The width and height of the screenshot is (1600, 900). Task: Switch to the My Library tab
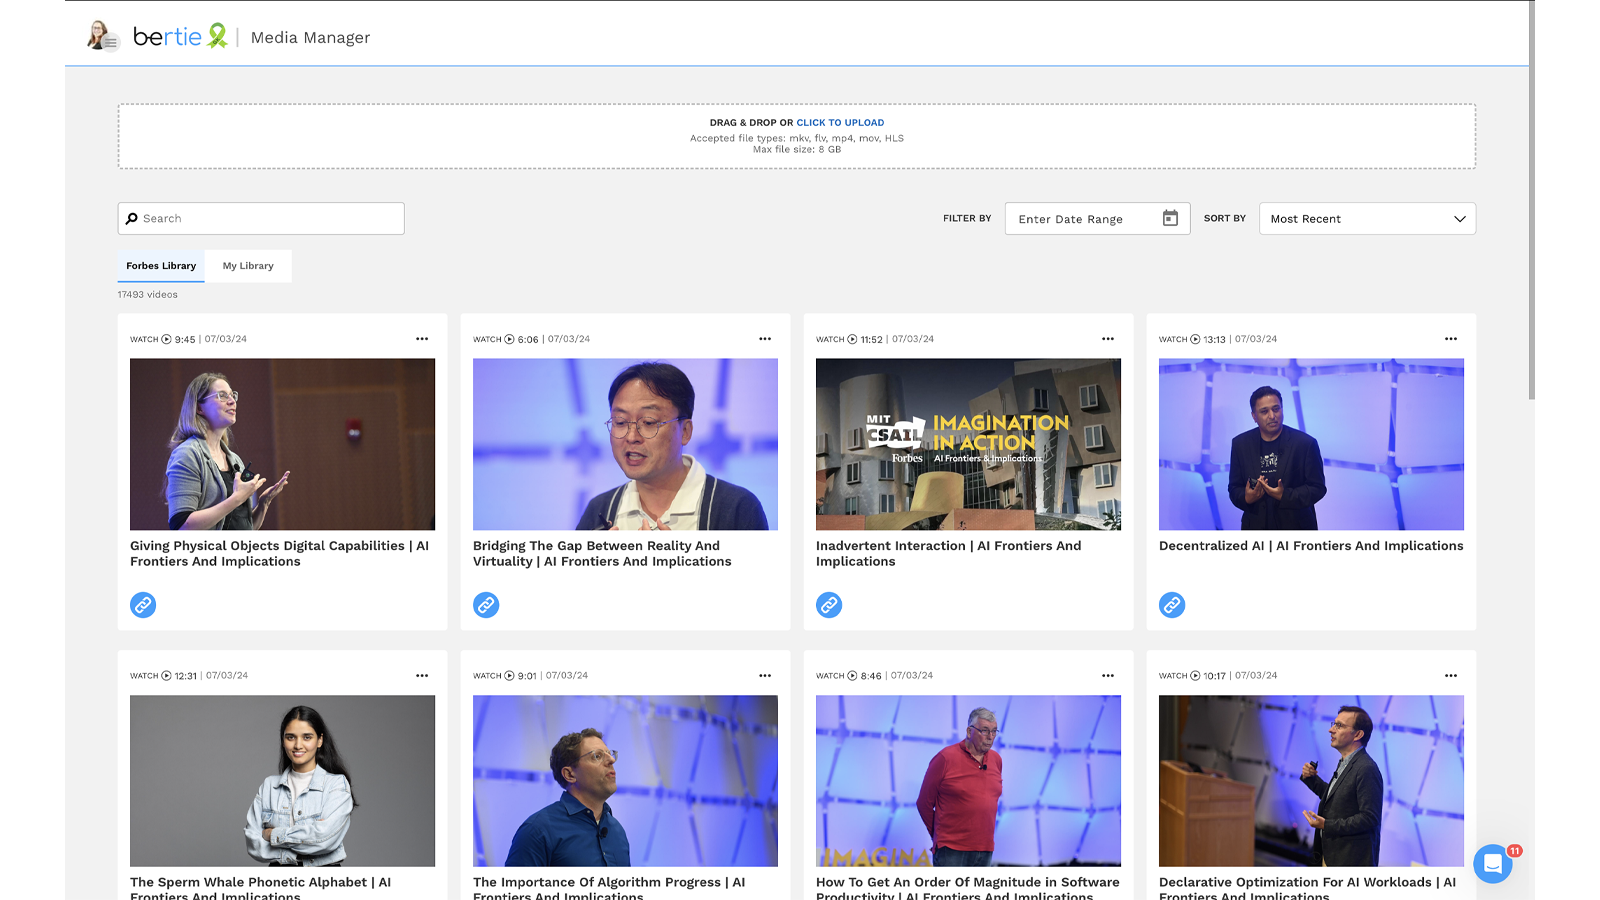coord(248,266)
